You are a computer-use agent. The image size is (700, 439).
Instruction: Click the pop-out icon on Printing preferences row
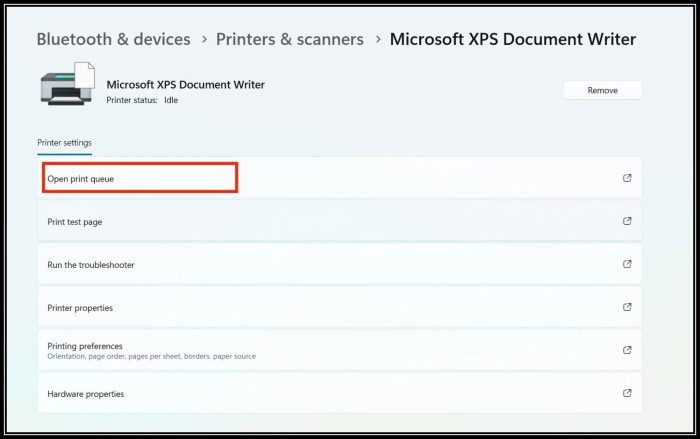click(x=627, y=350)
